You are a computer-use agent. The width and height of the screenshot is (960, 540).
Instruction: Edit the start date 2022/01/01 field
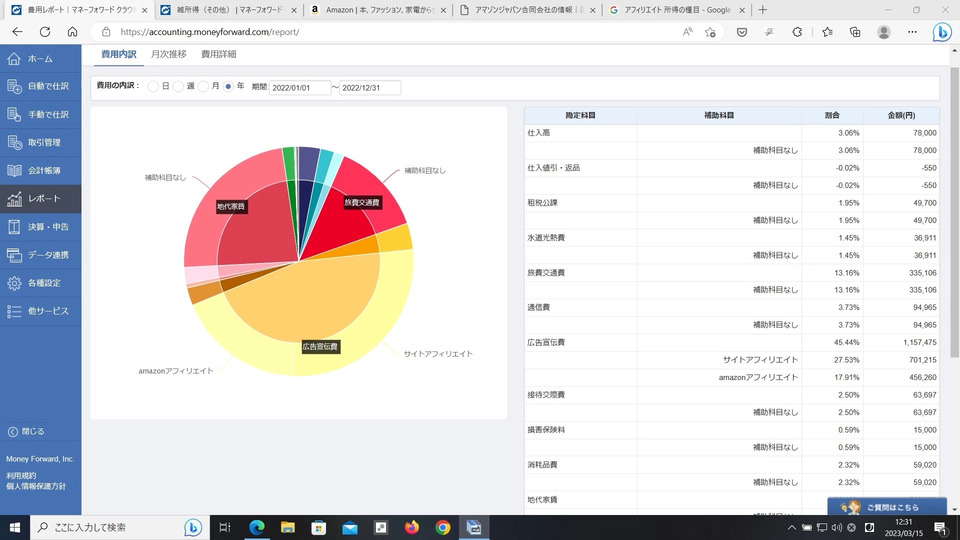[300, 88]
